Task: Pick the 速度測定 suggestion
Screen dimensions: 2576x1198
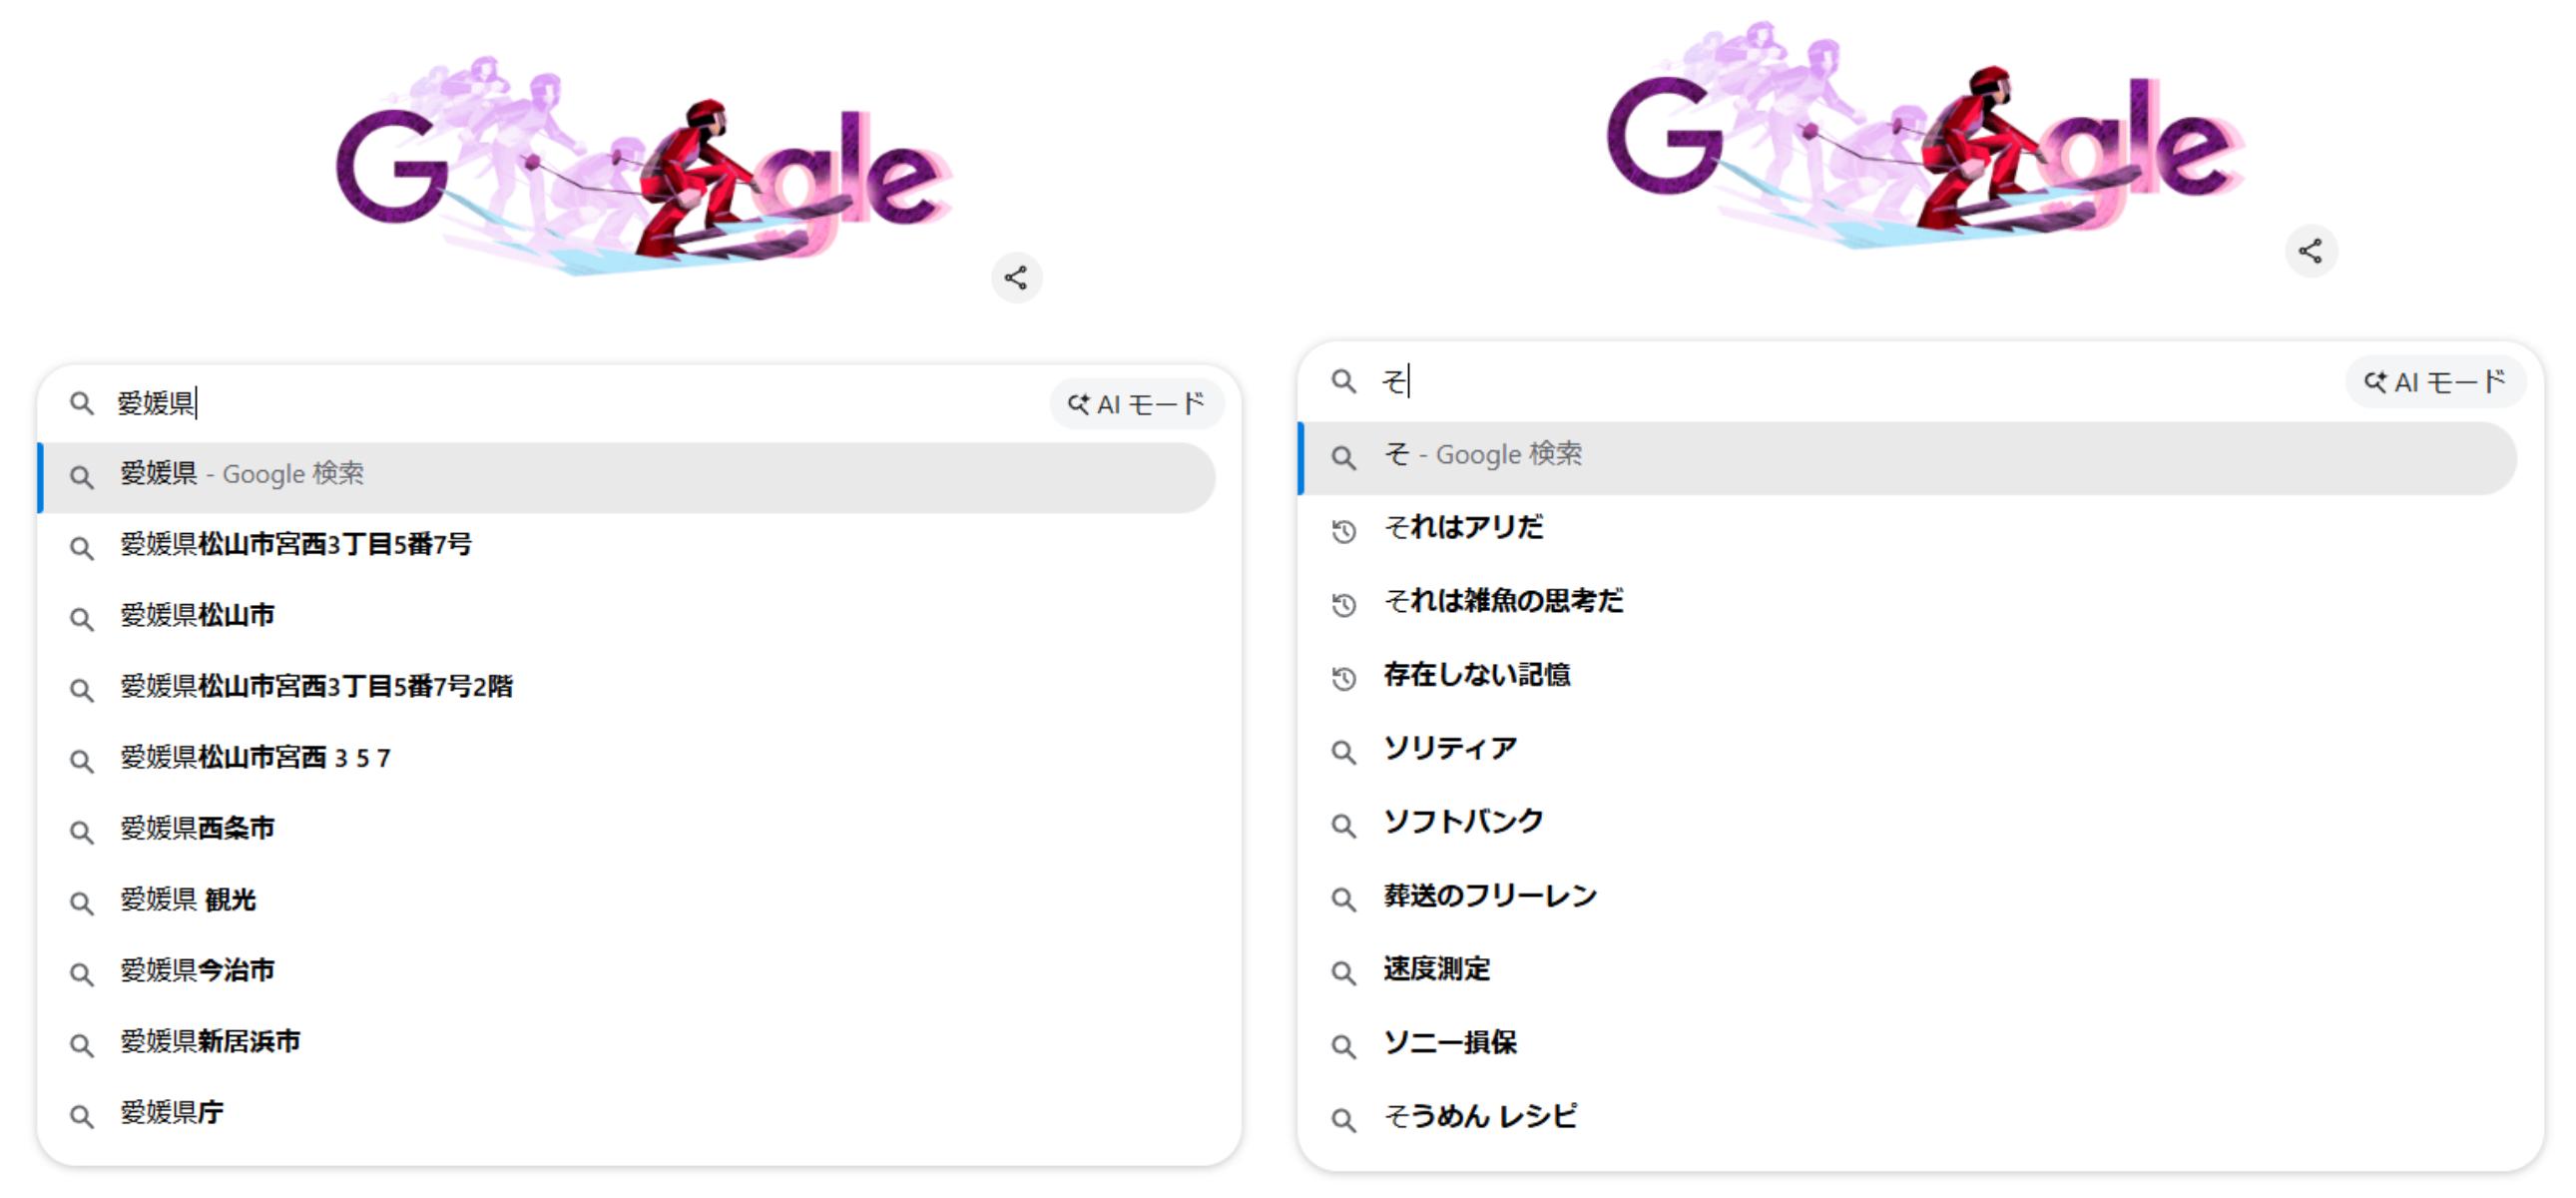Action: coord(1436,969)
